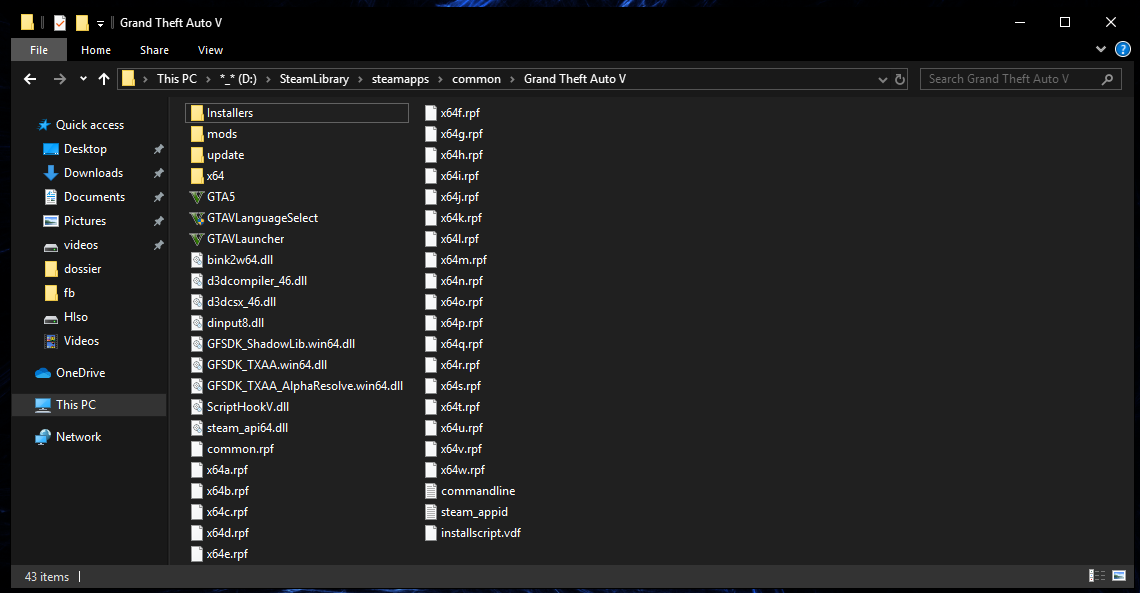Expand breadcrumb chevron after SteamLibrary

pyautogui.click(x=361, y=79)
